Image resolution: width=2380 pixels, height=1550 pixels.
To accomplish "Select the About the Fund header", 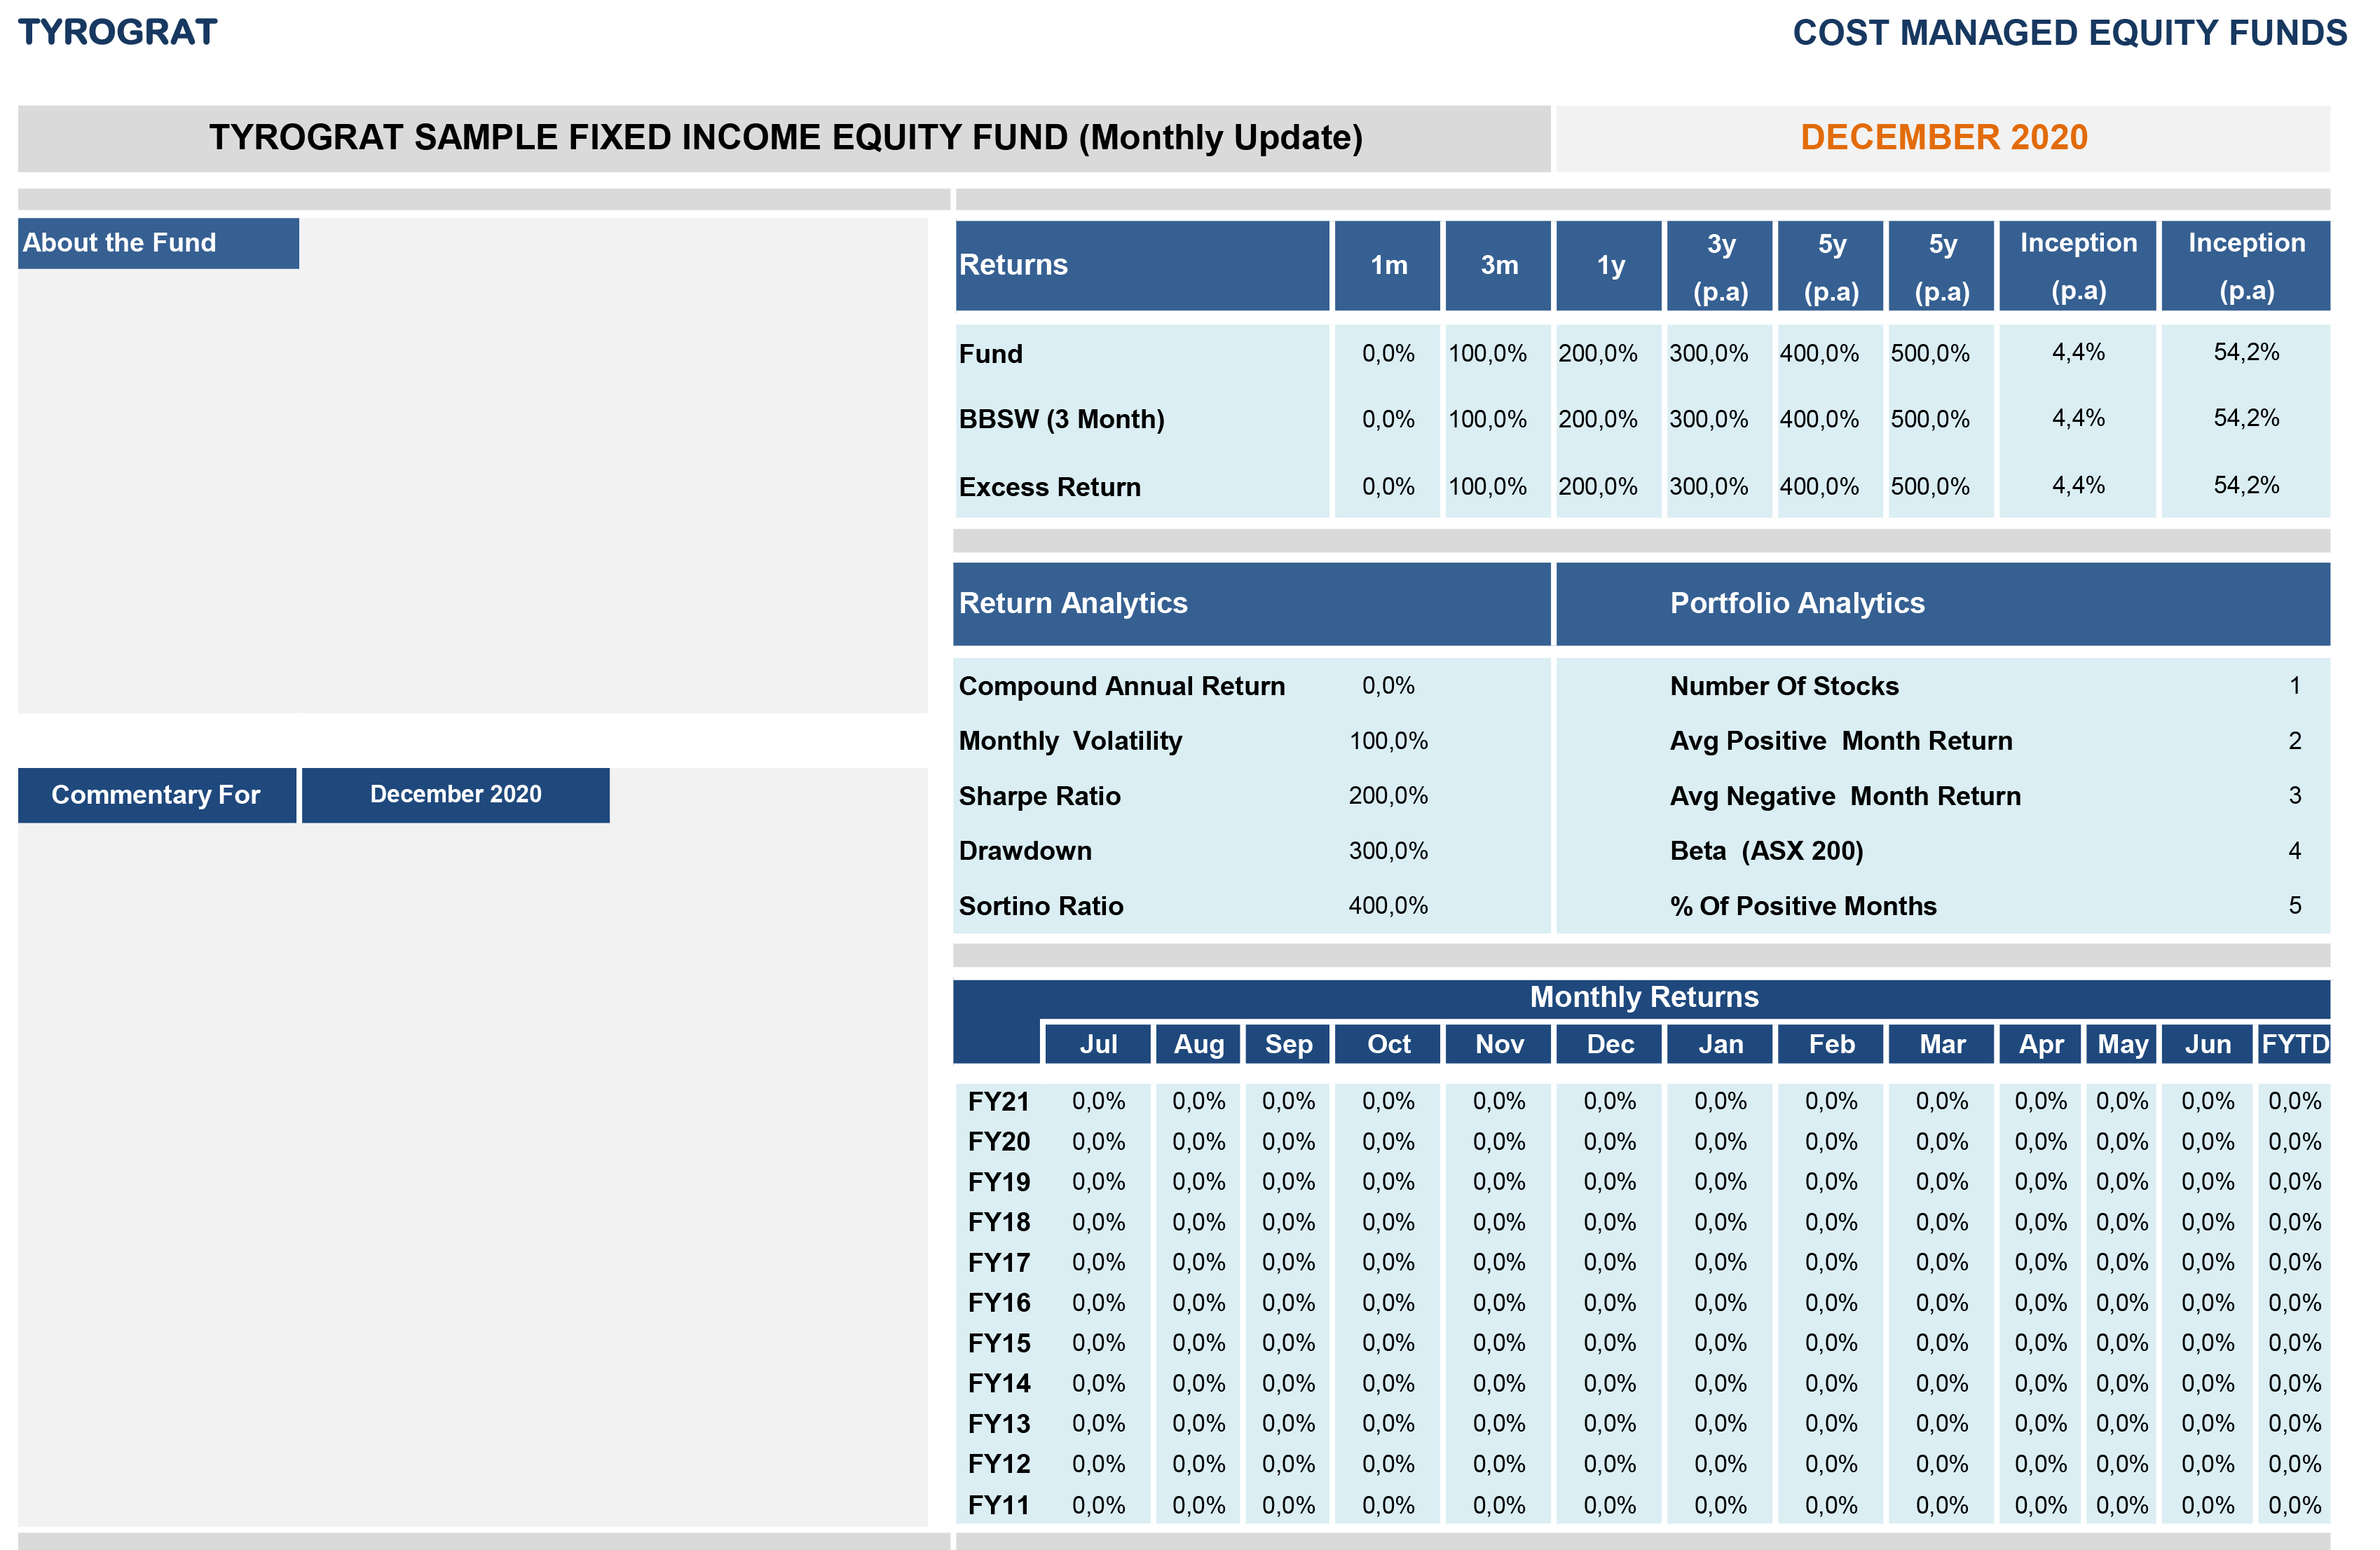I will [158, 243].
